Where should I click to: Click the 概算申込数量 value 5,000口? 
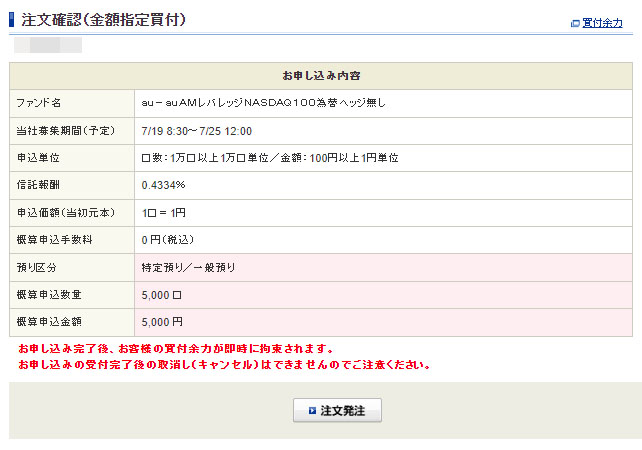(x=163, y=295)
